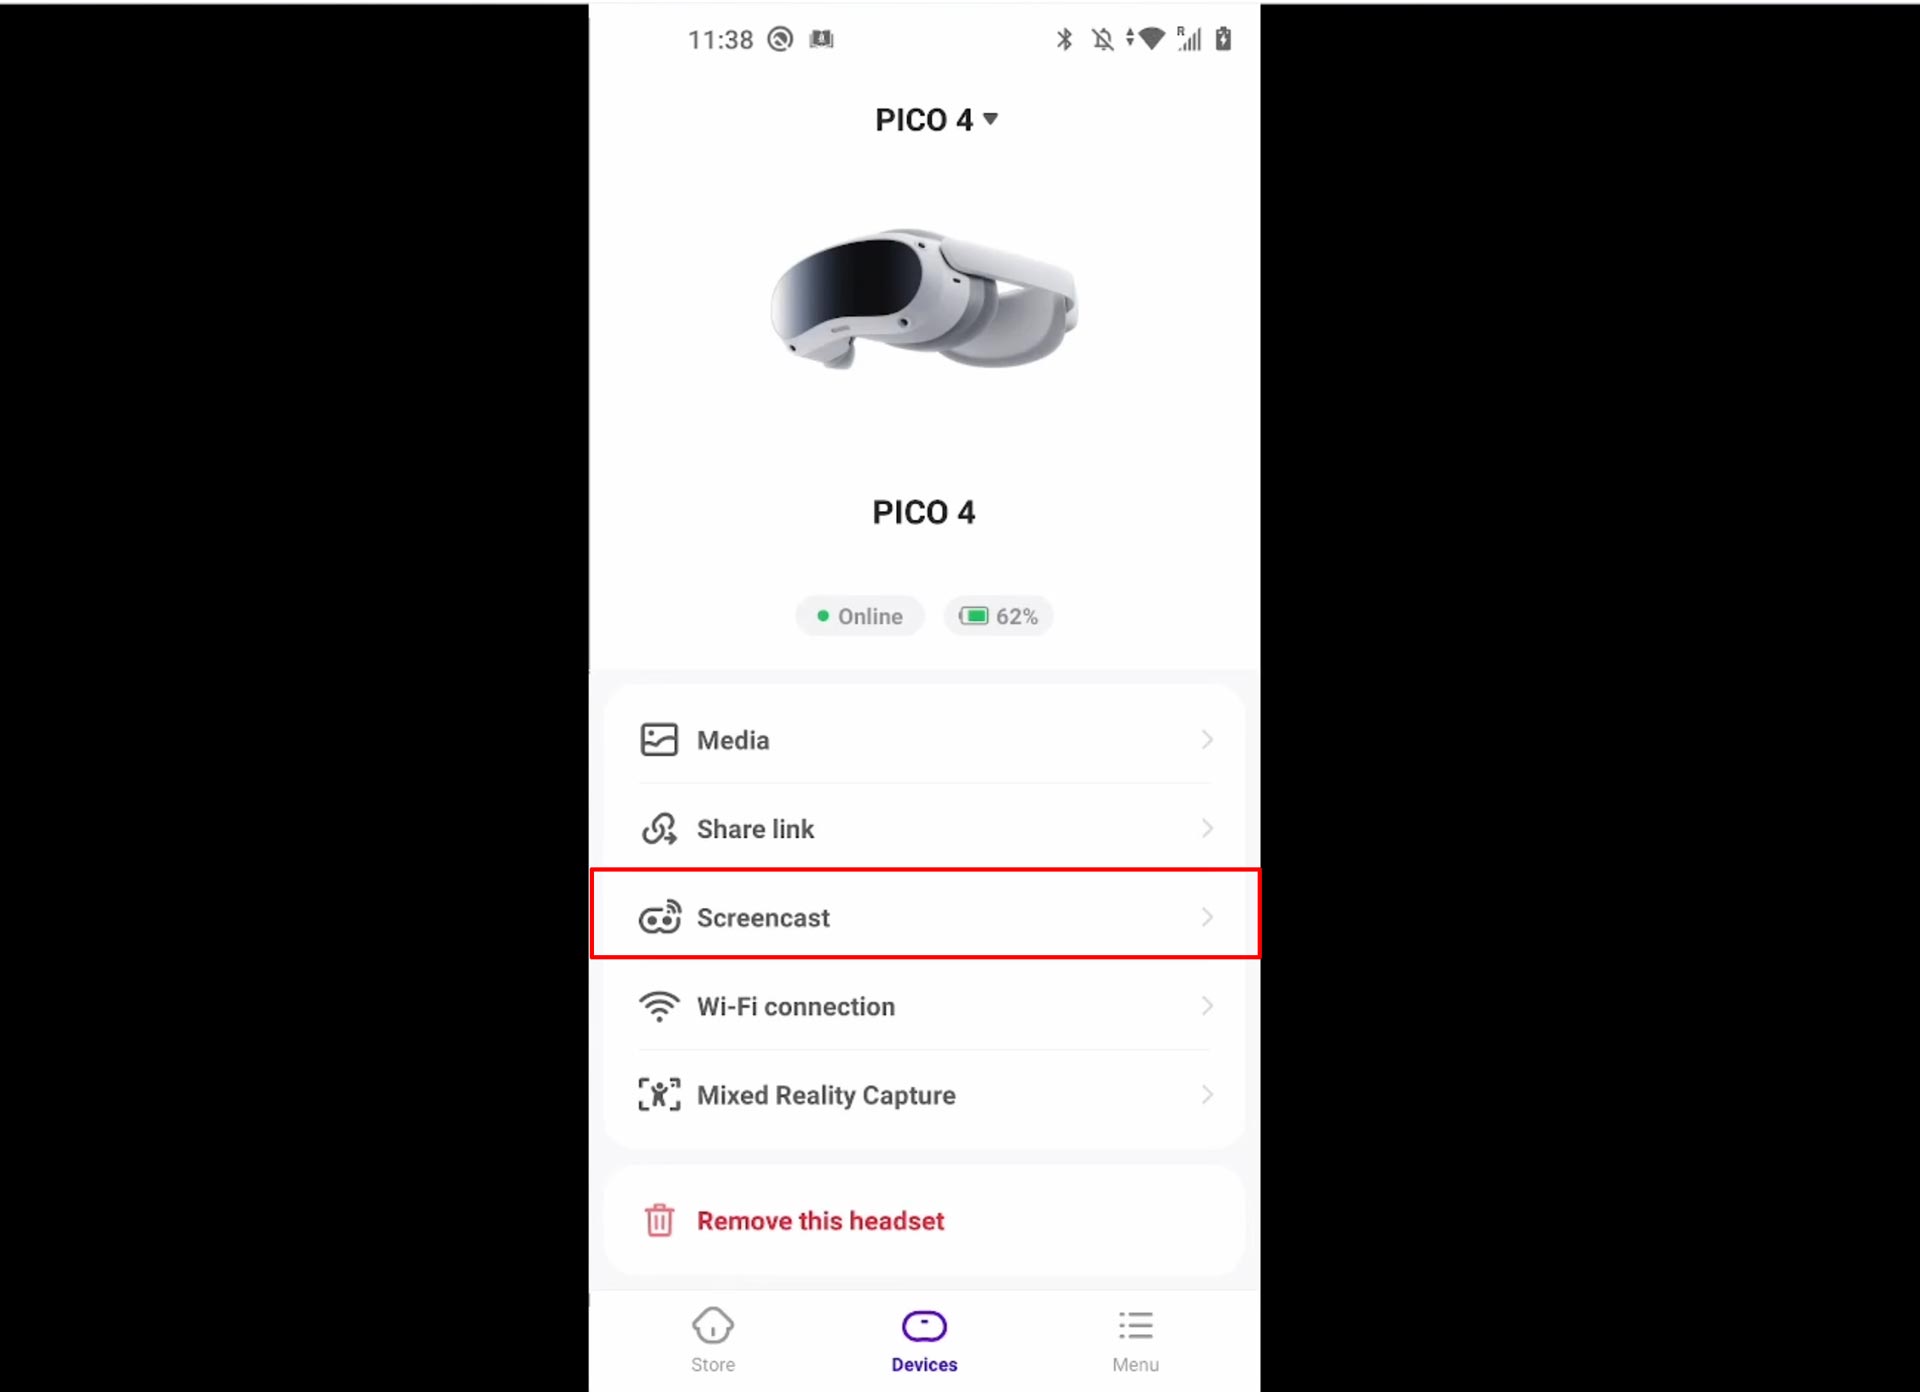Expand the Share link row chevron
Image resolution: width=1920 pixels, height=1392 pixels.
[1207, 829]
